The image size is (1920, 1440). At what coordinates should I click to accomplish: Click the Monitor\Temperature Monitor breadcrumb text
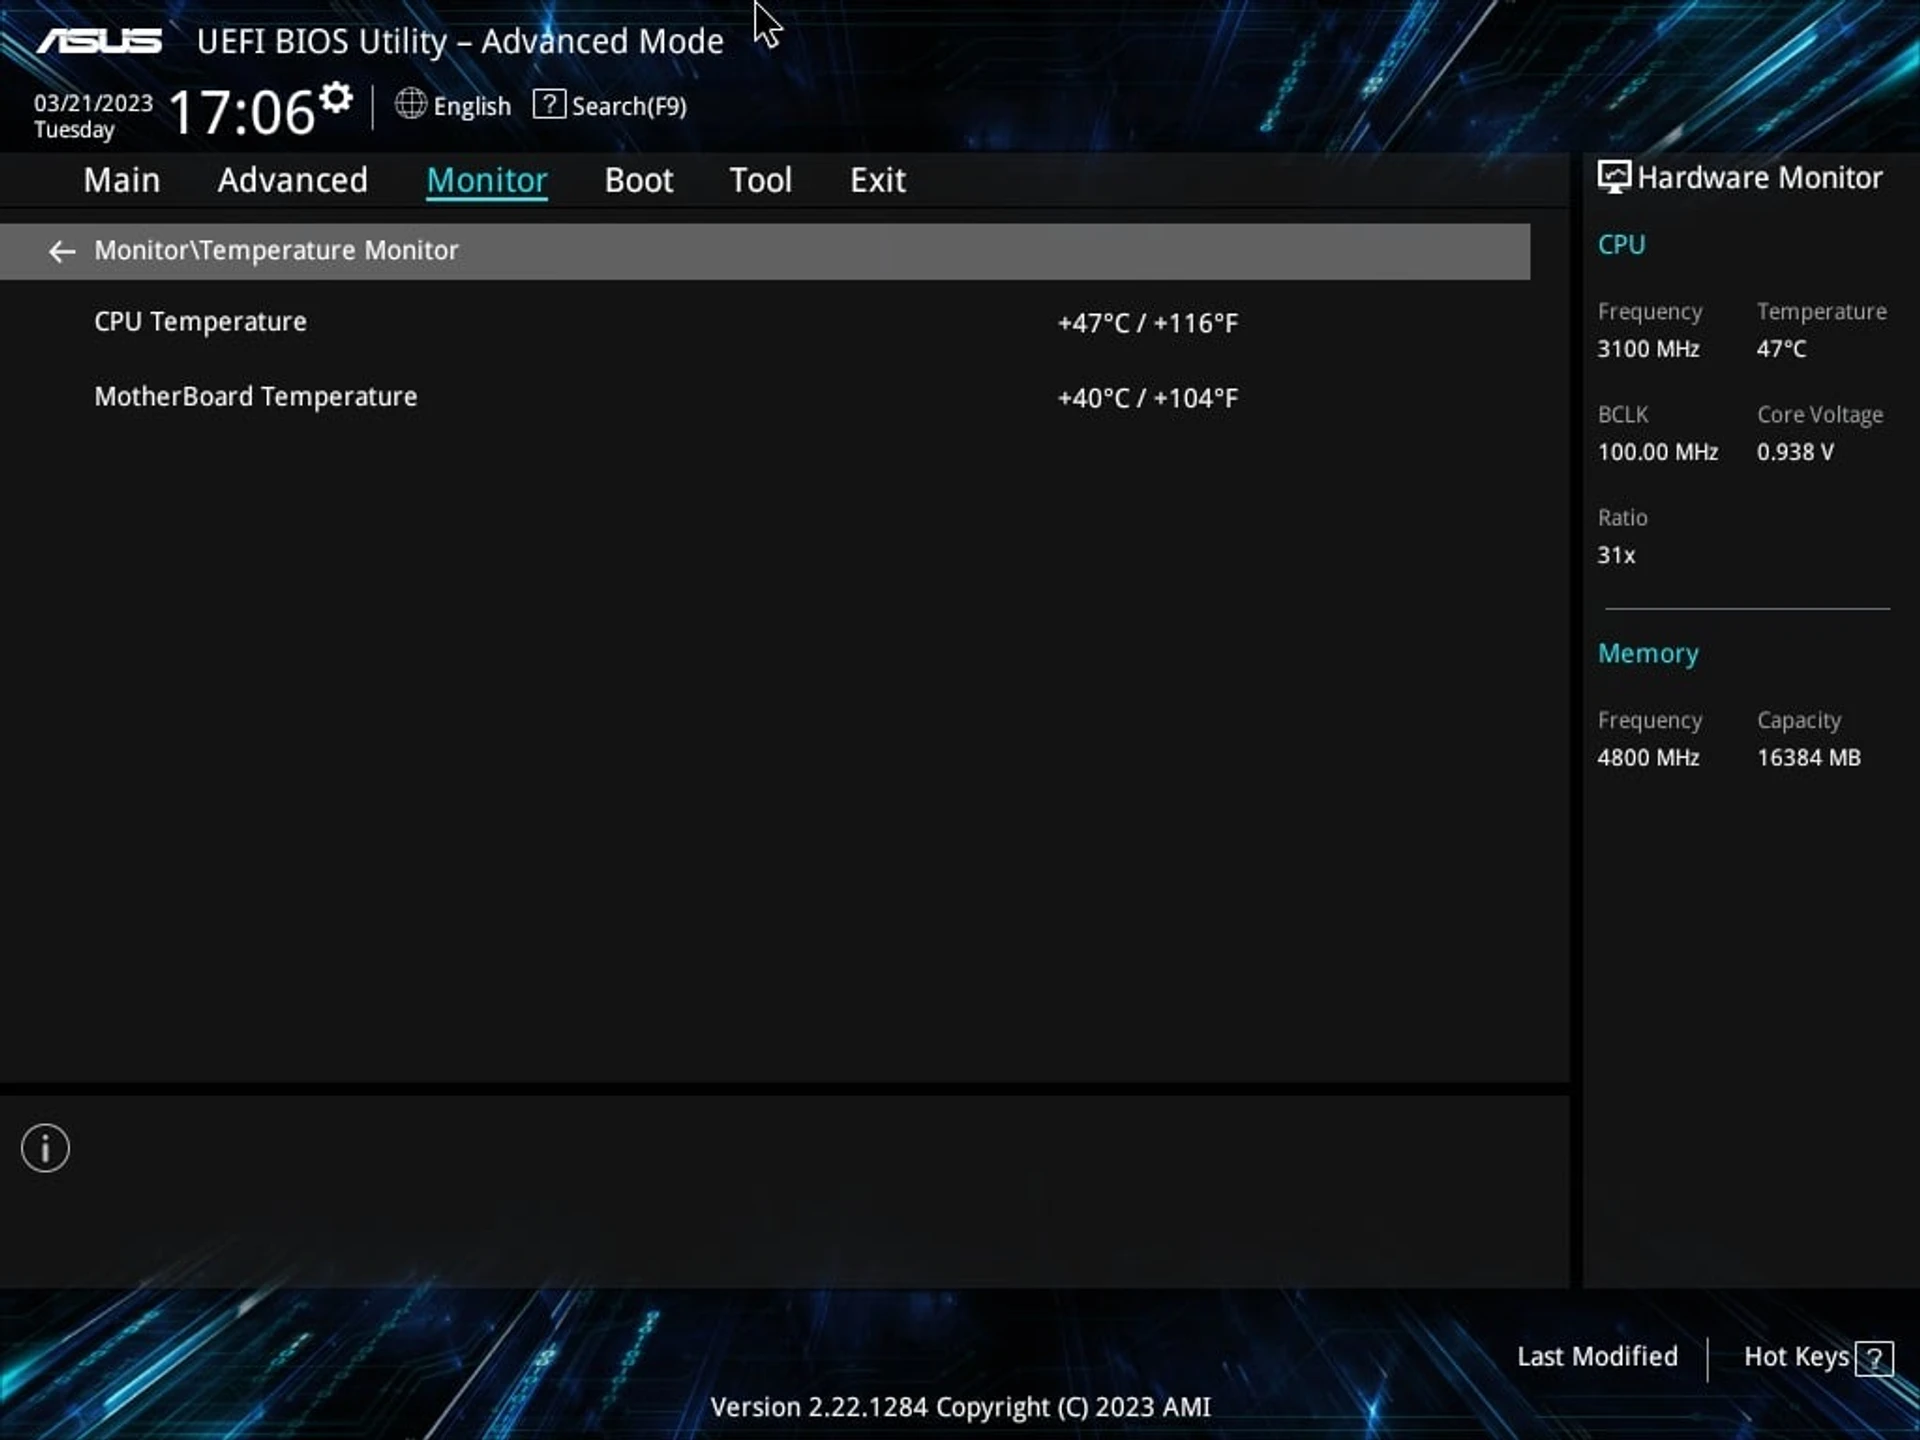[x=276, y=250]
